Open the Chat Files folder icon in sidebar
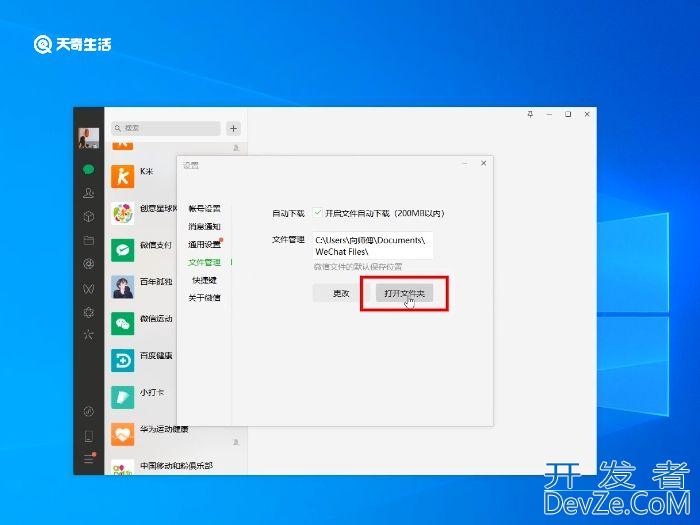Viewport: 700px width, 525px height. (x=88, y=240)
